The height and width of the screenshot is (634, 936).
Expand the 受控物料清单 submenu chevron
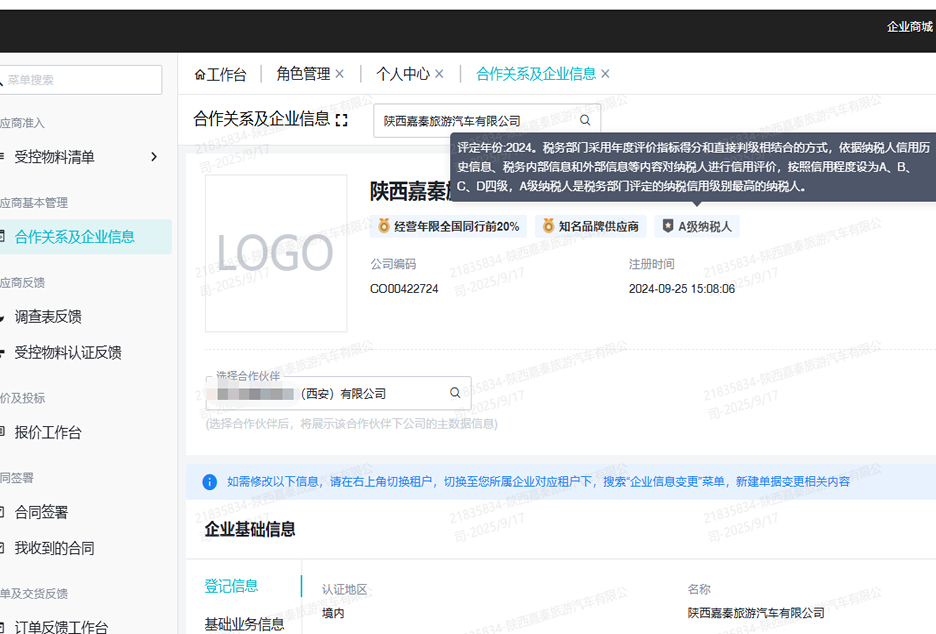tap(154, 157)
